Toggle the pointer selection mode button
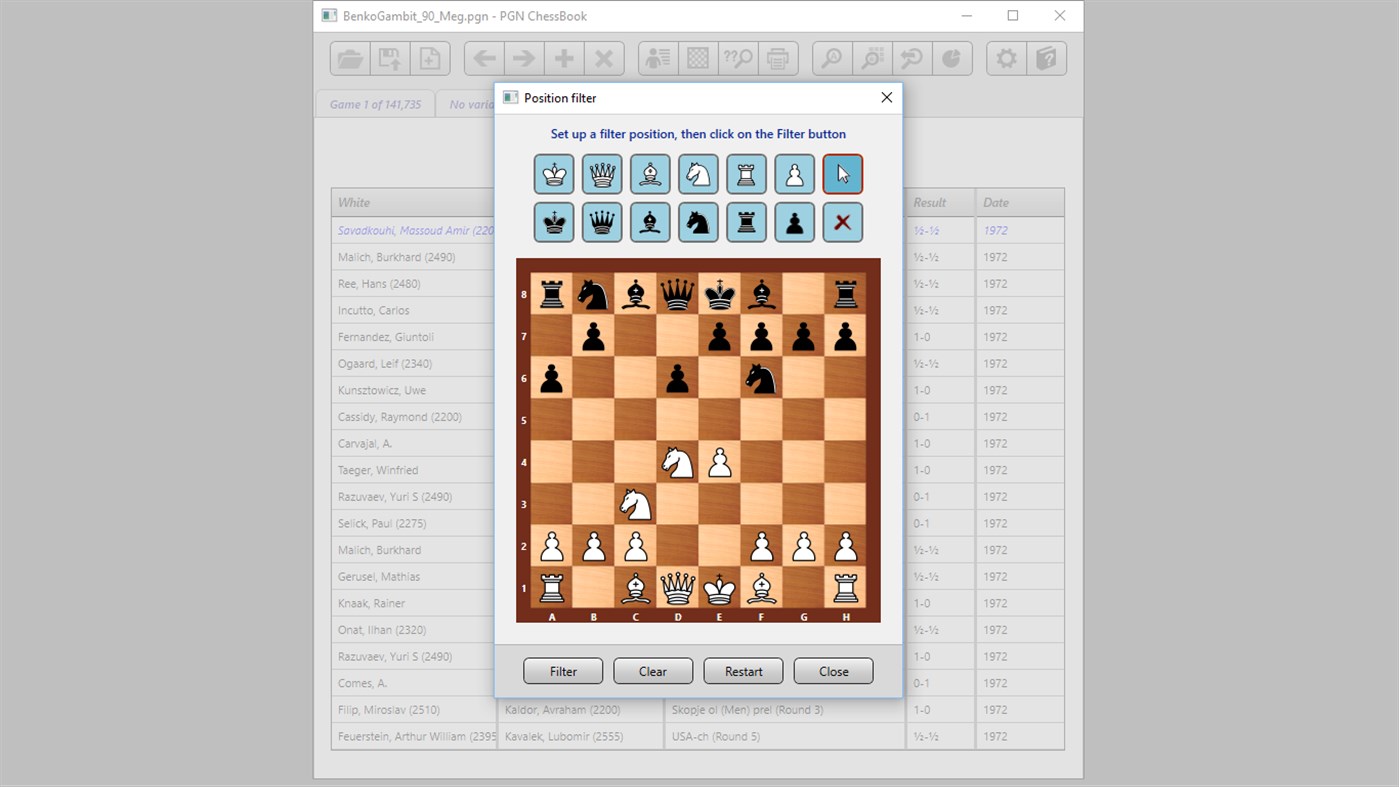This screenshot has height=787, width=1399. (x=842, y=173)
